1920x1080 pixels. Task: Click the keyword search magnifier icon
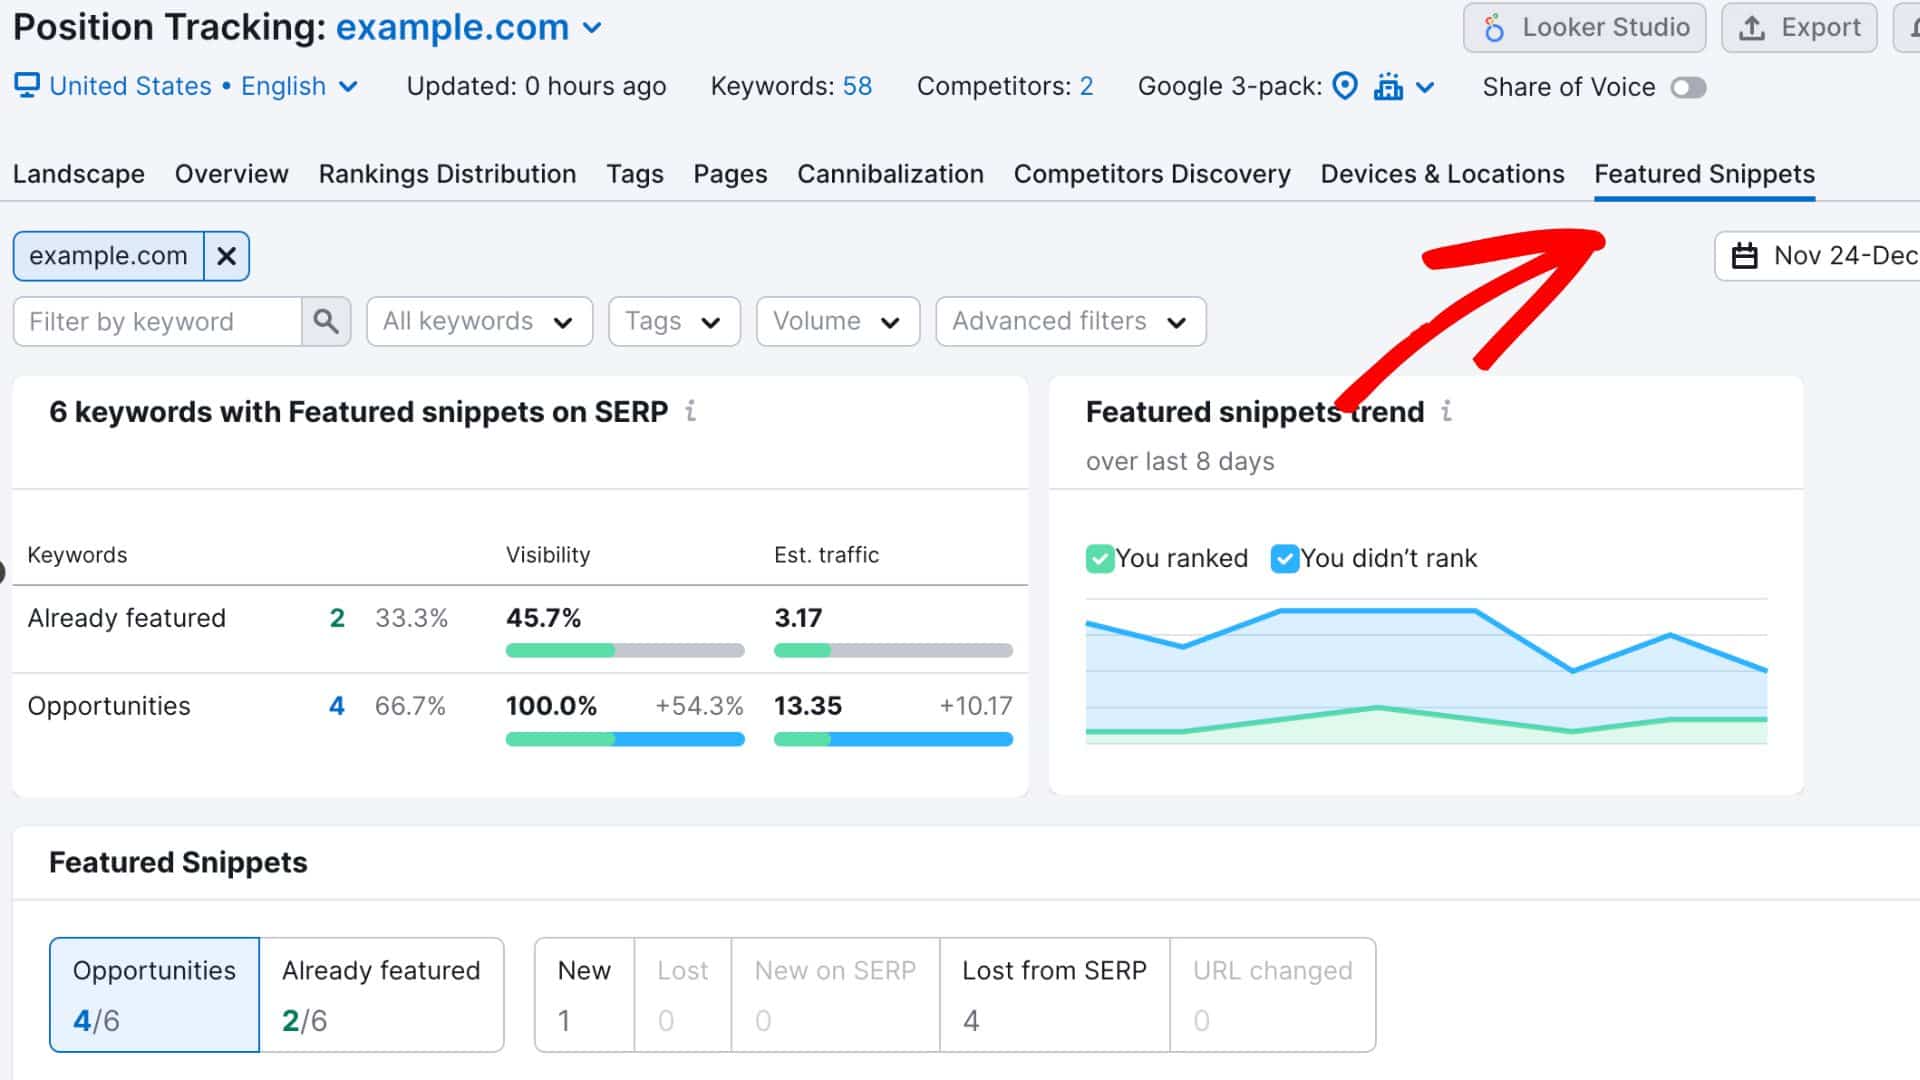pos(326,321)
